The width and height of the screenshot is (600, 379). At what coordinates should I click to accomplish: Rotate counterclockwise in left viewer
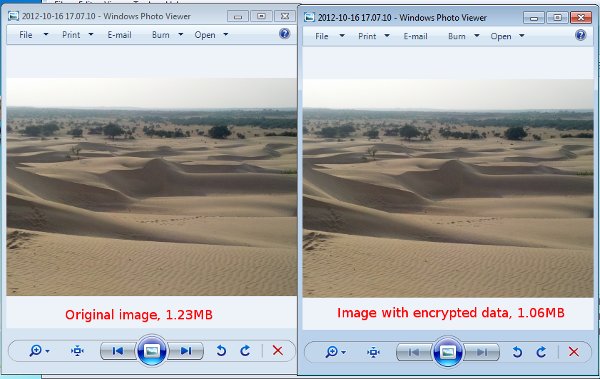click(x=221, y=351)
